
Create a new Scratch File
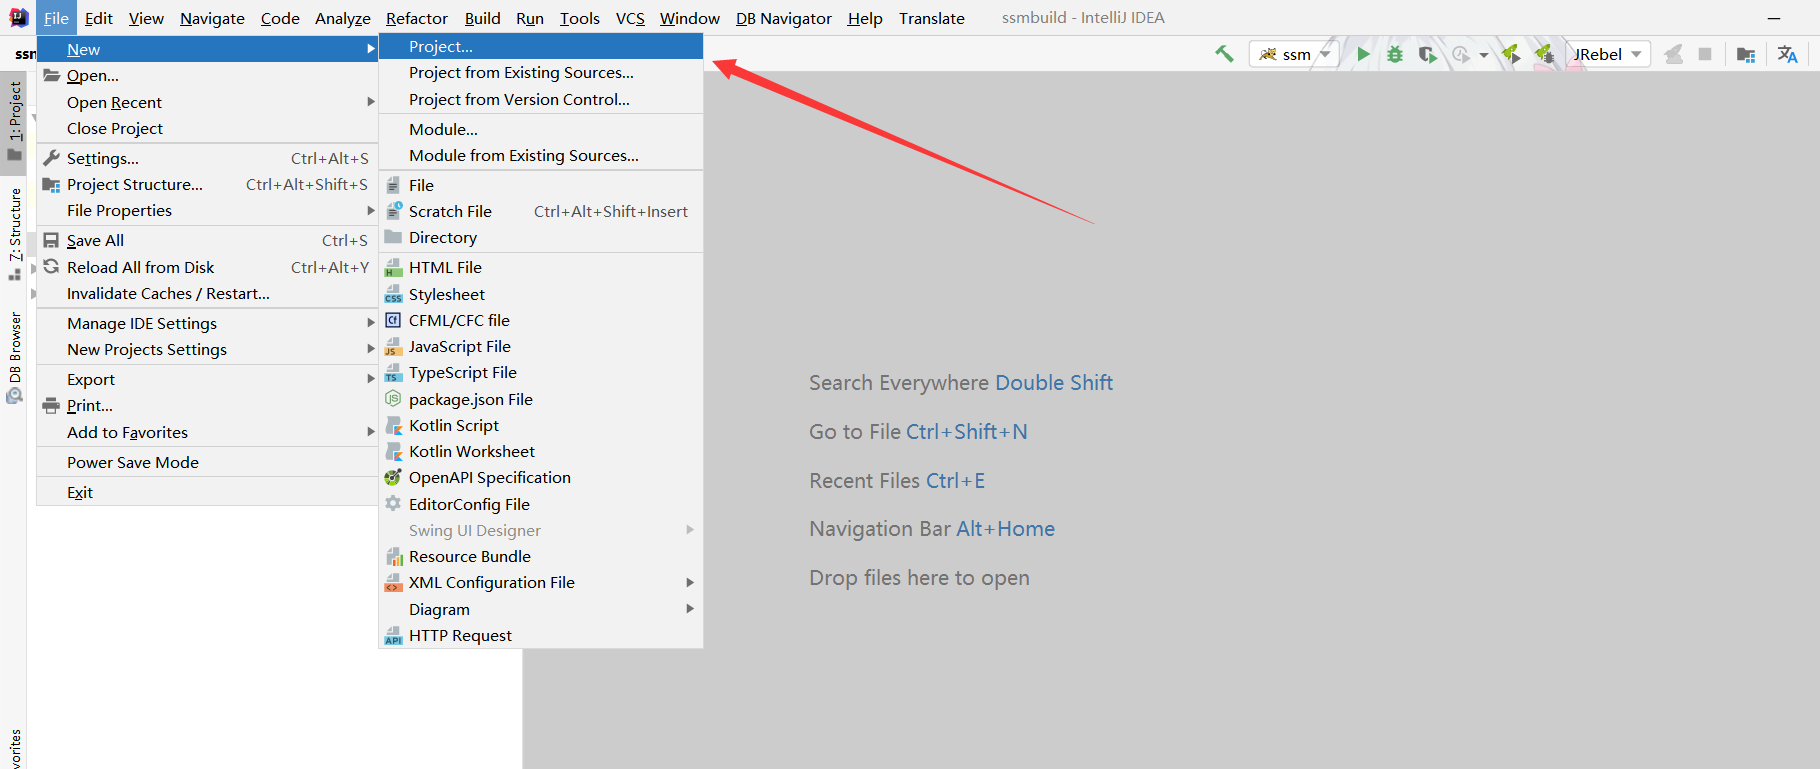(x=541, y=211)
